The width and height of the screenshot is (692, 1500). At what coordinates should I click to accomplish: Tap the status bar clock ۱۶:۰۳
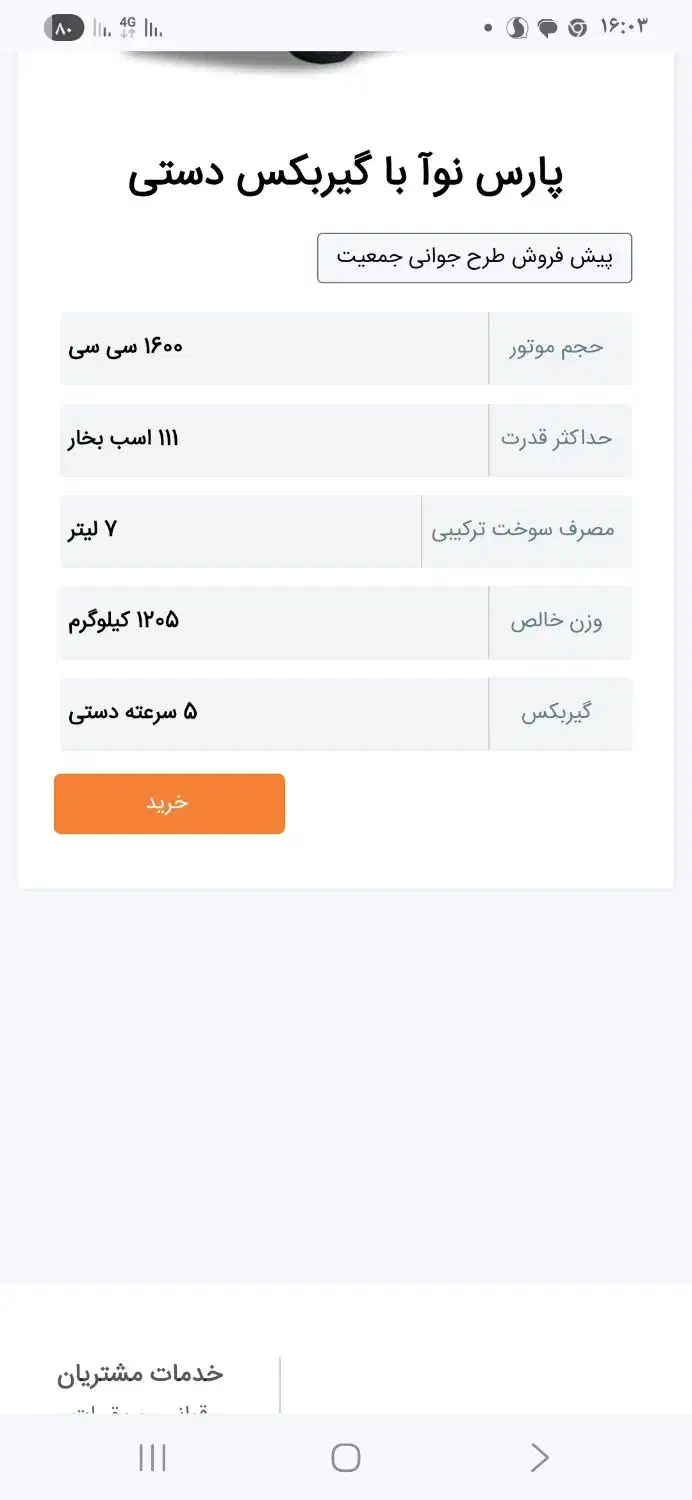point(625,27)
